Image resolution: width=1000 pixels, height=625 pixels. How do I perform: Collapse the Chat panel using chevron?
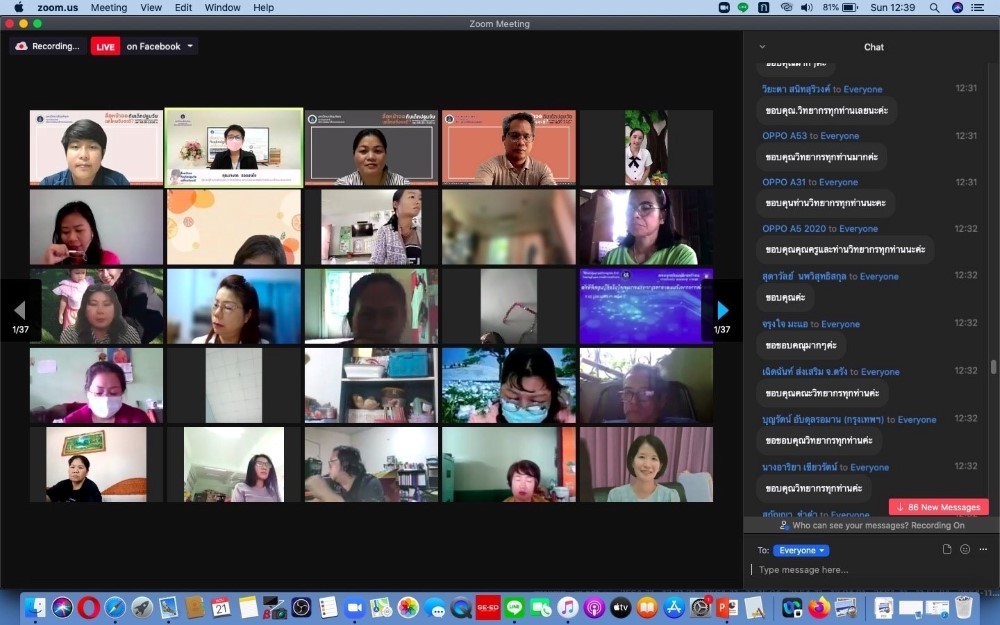click(762, 46)
